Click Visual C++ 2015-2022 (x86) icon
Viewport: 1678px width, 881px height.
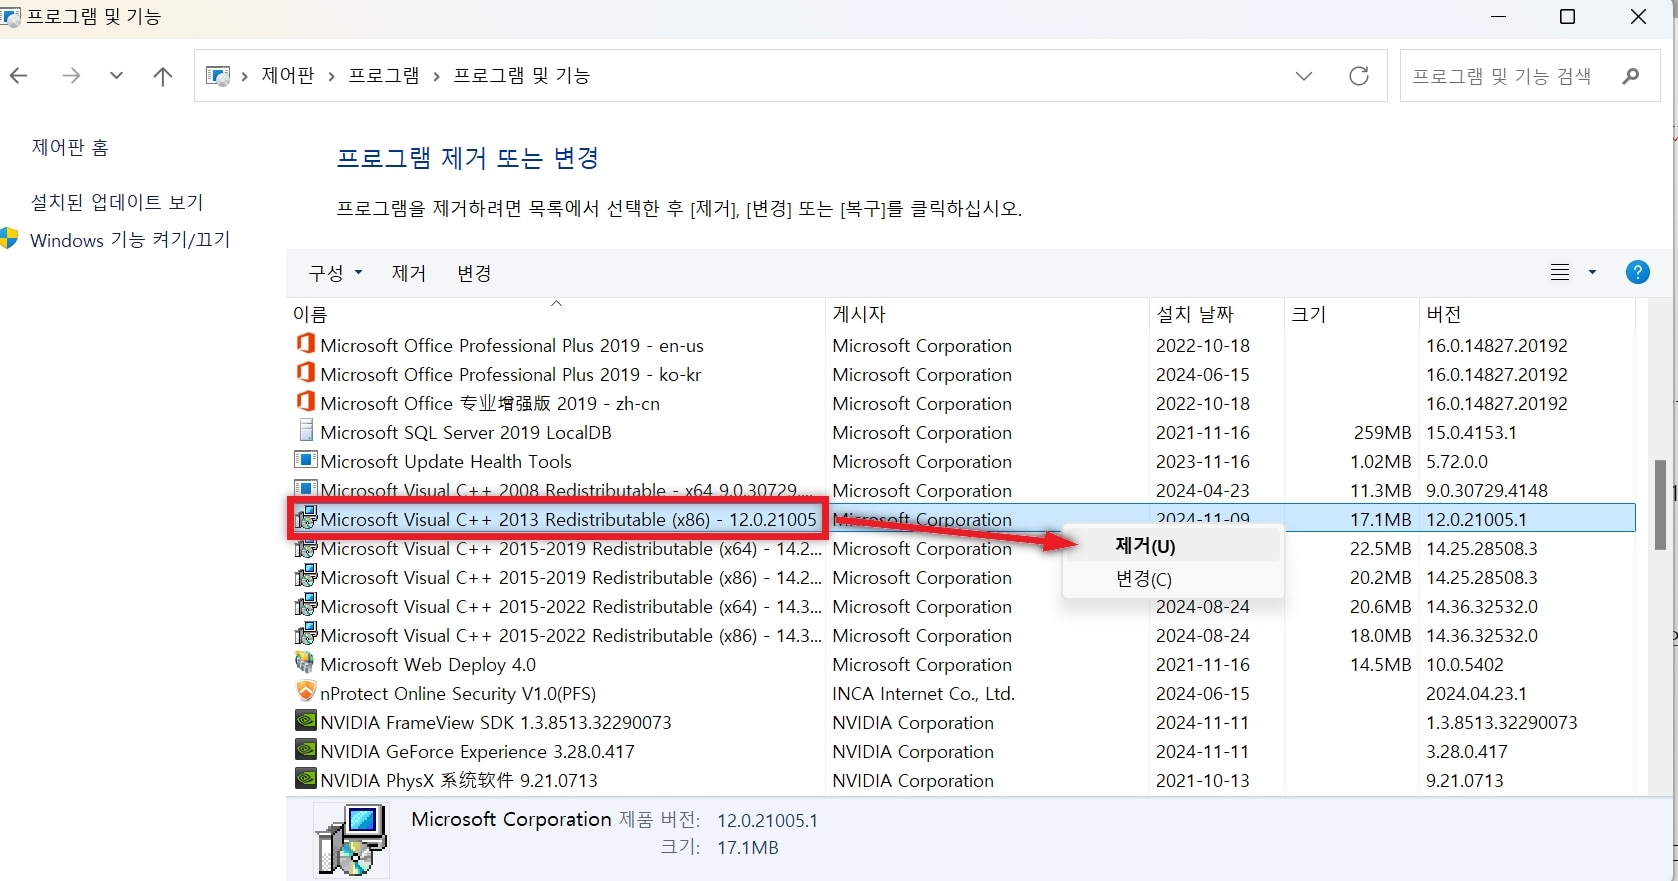coord(306,634)
